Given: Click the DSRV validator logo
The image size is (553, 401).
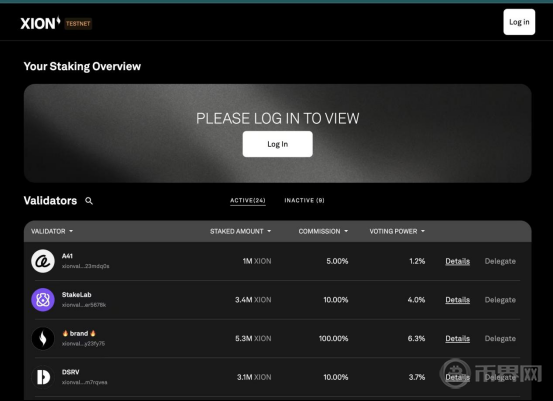Looking at the screenshot, I should [43, 377].
